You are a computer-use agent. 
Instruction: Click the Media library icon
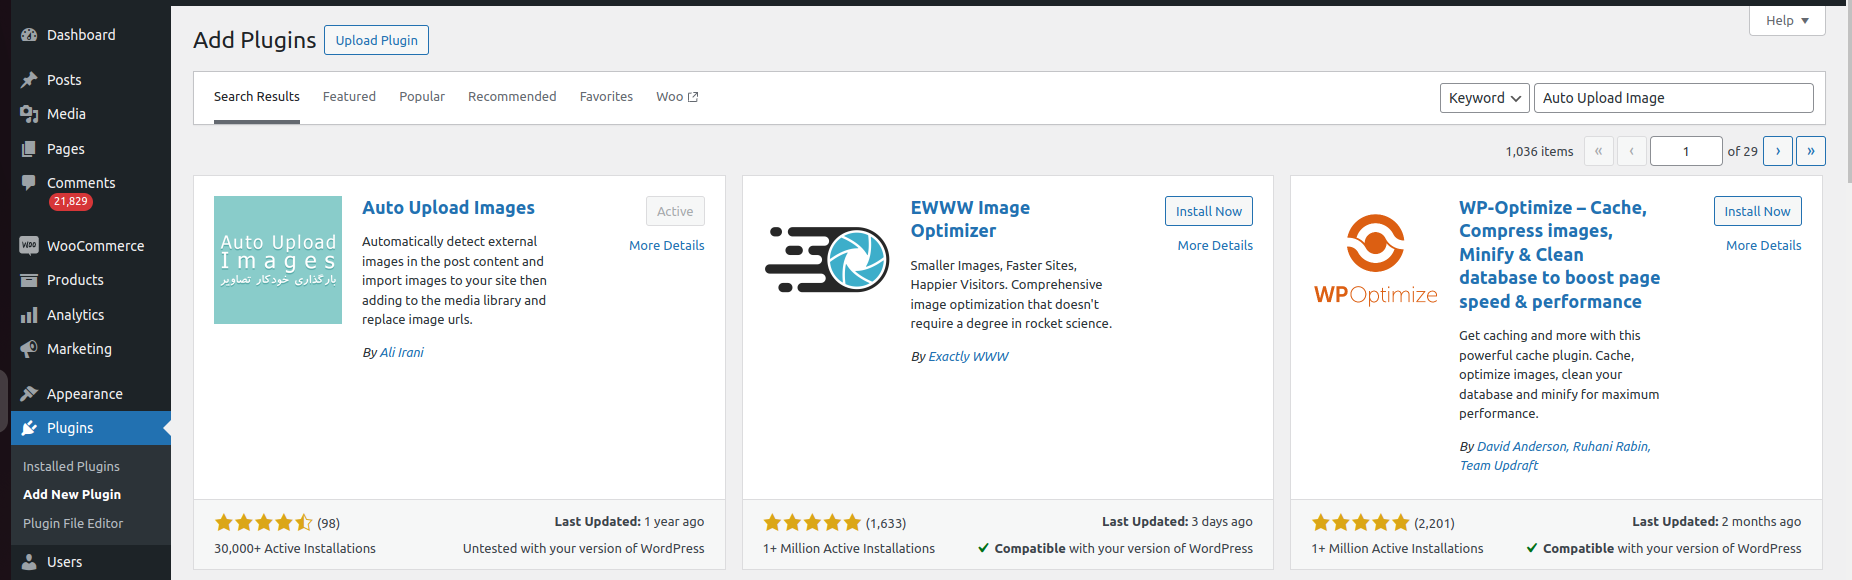tap(29, 114)
